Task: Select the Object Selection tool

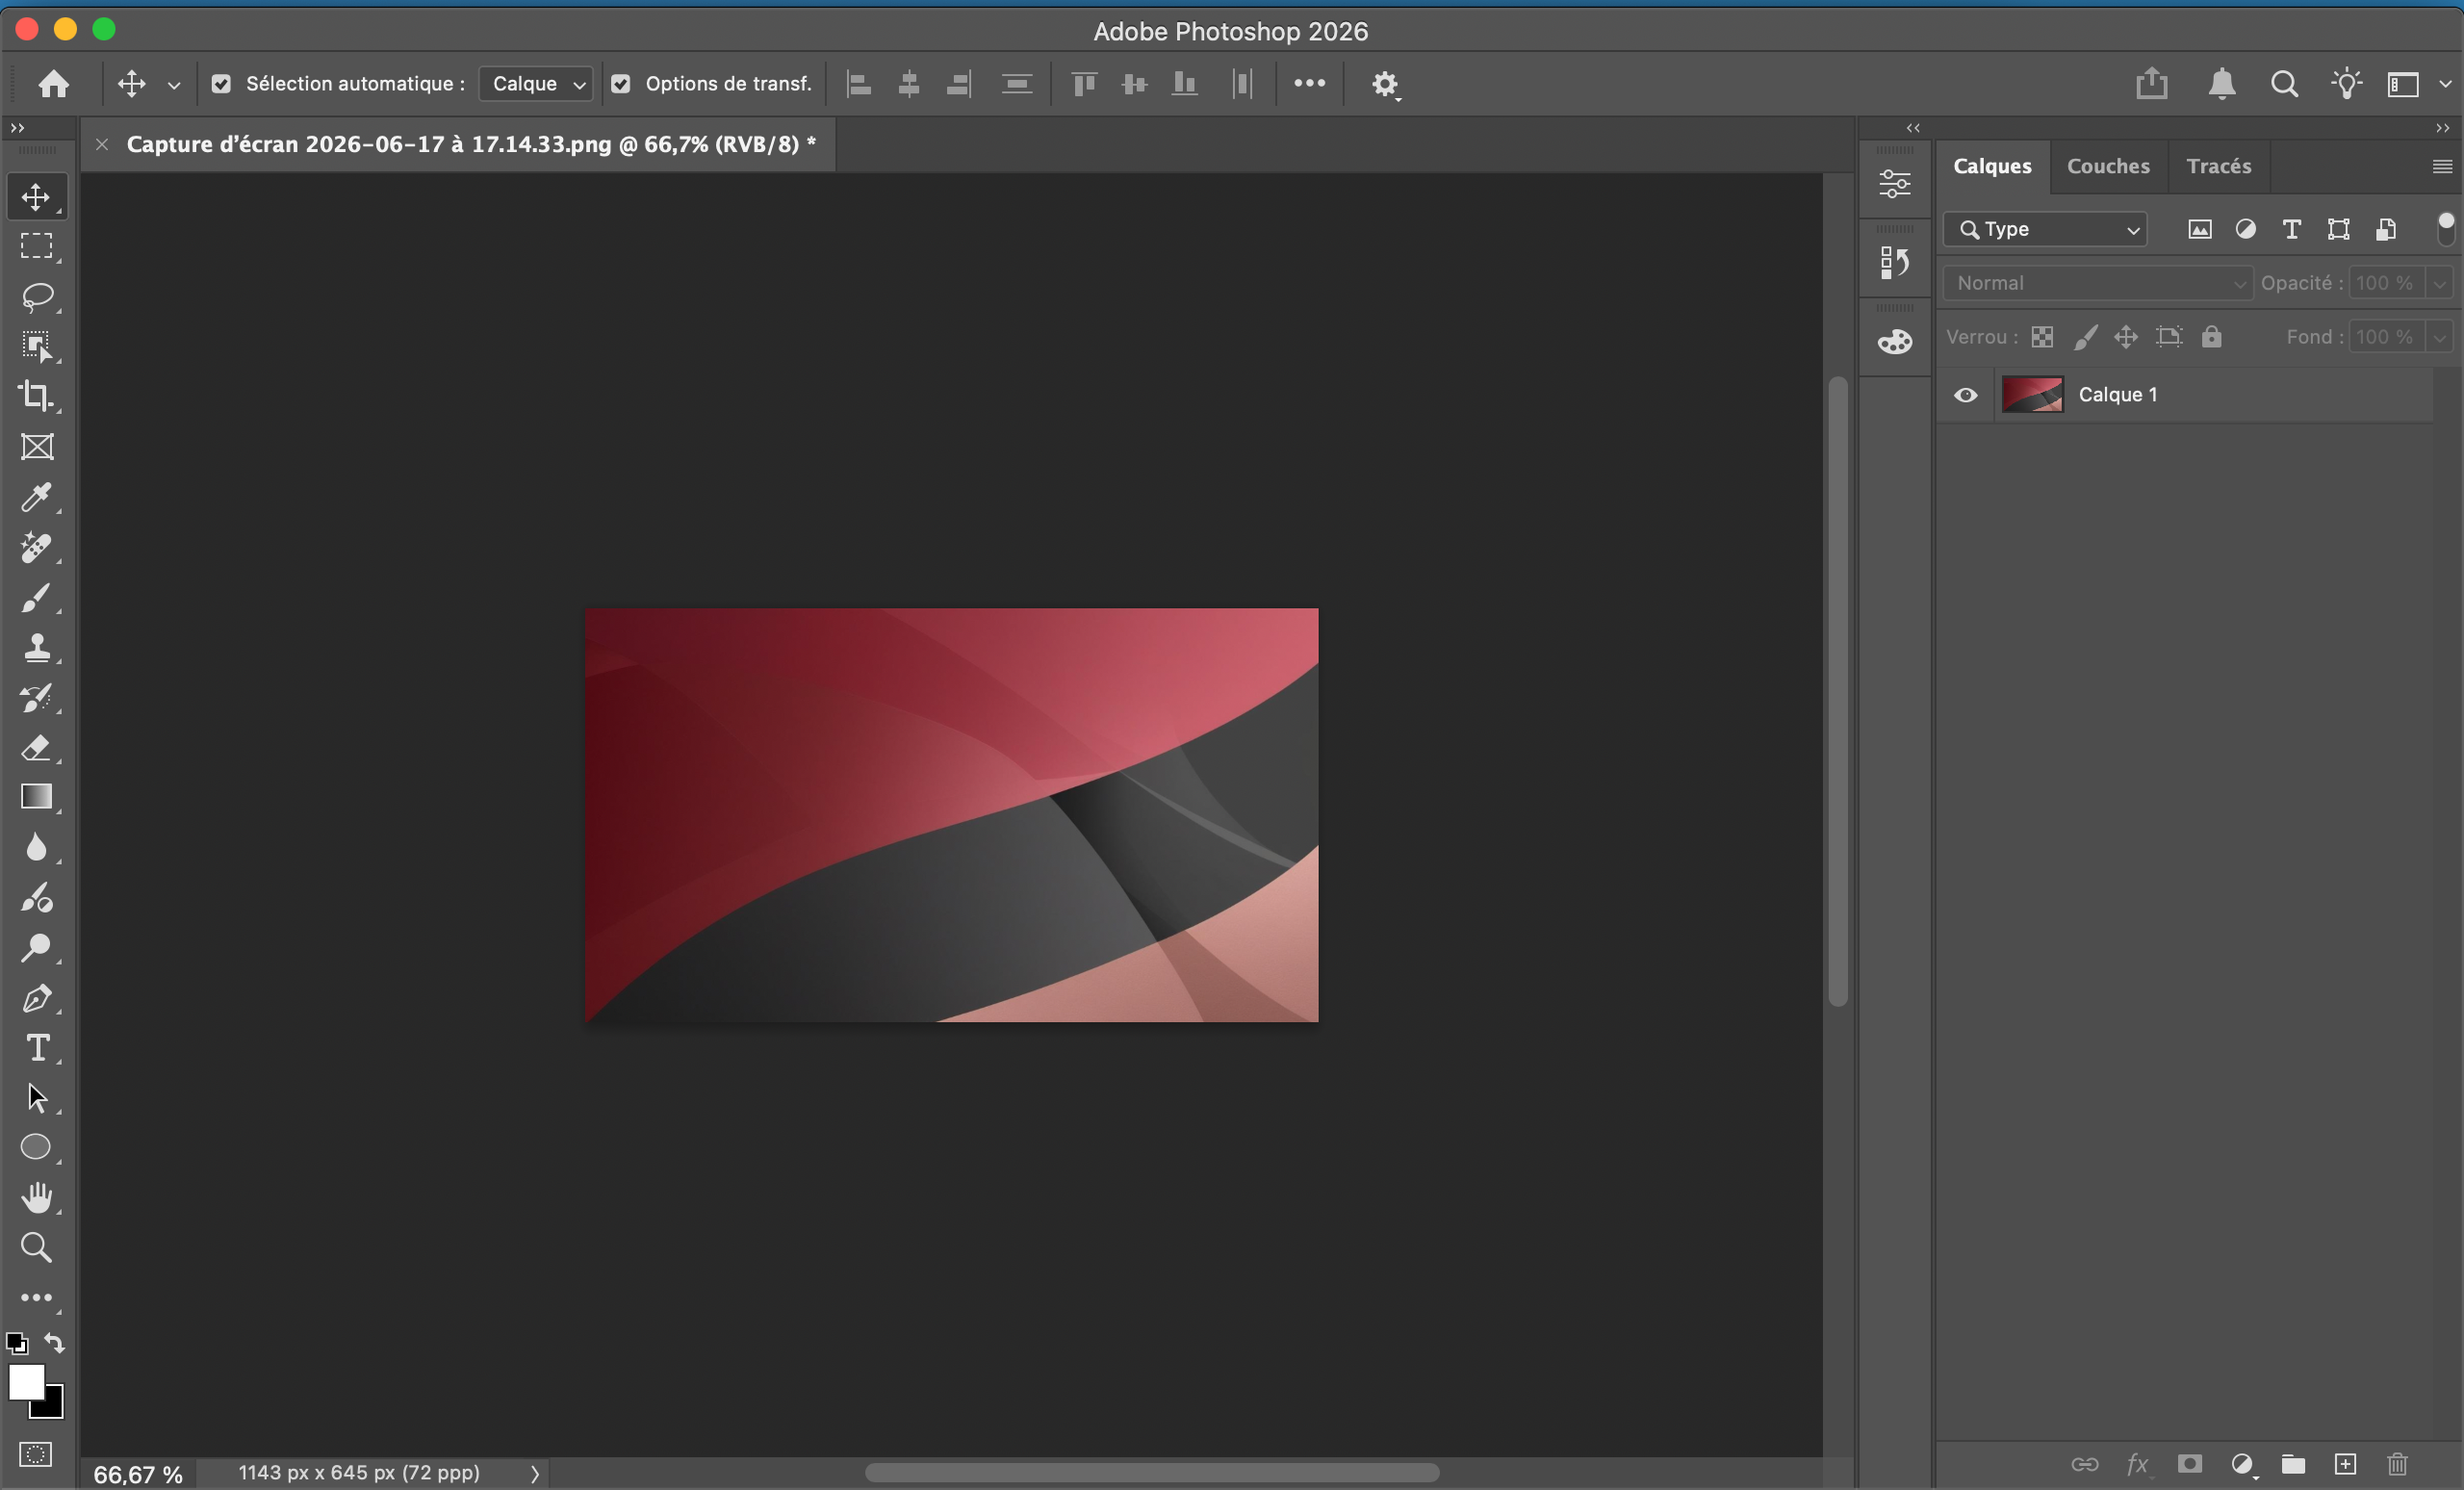Action: click(x=37, y=347)
